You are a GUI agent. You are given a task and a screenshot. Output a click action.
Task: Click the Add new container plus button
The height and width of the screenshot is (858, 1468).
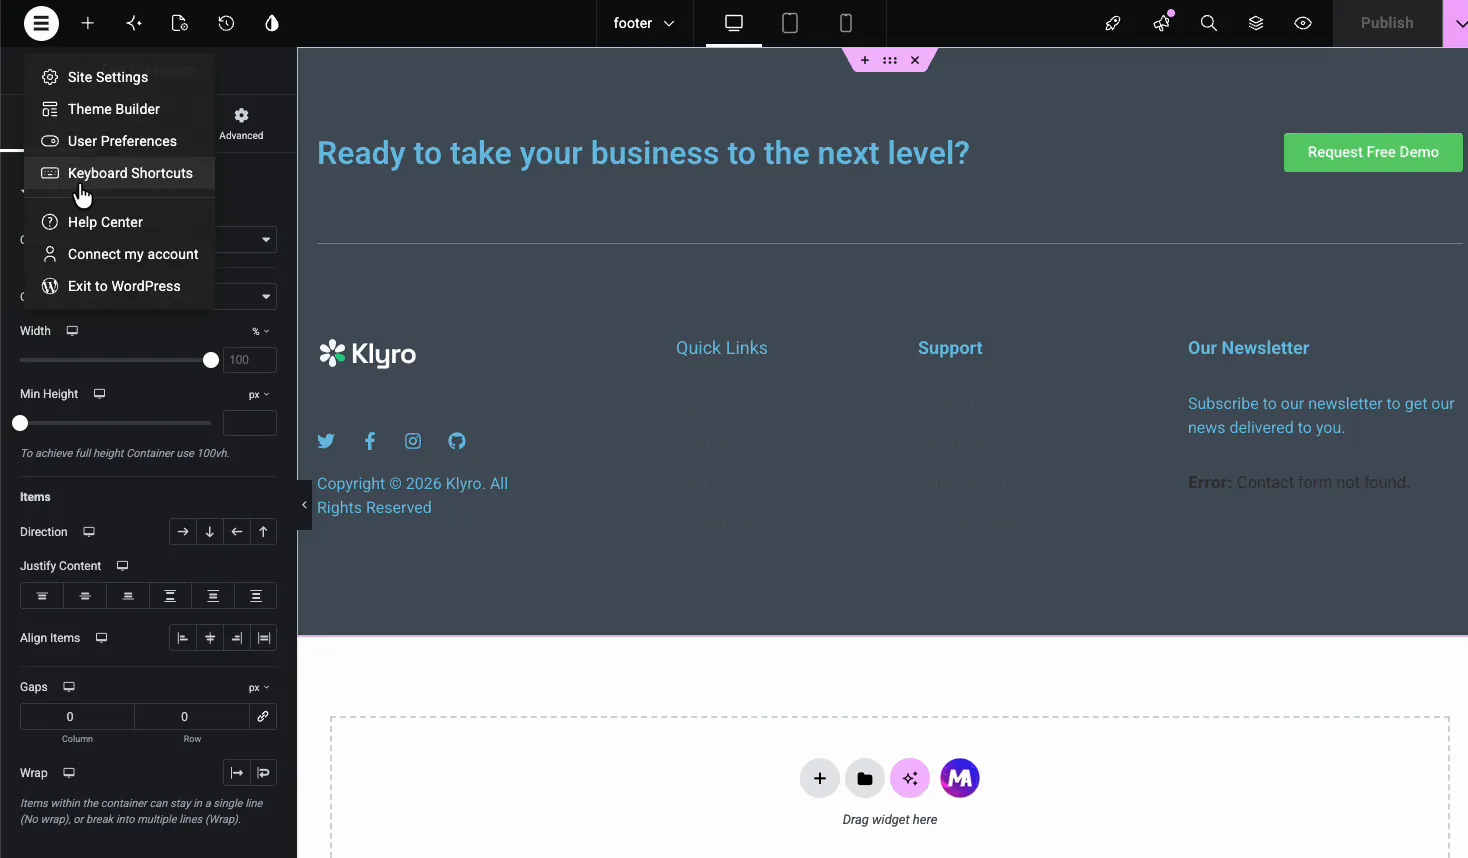(820, 778)
